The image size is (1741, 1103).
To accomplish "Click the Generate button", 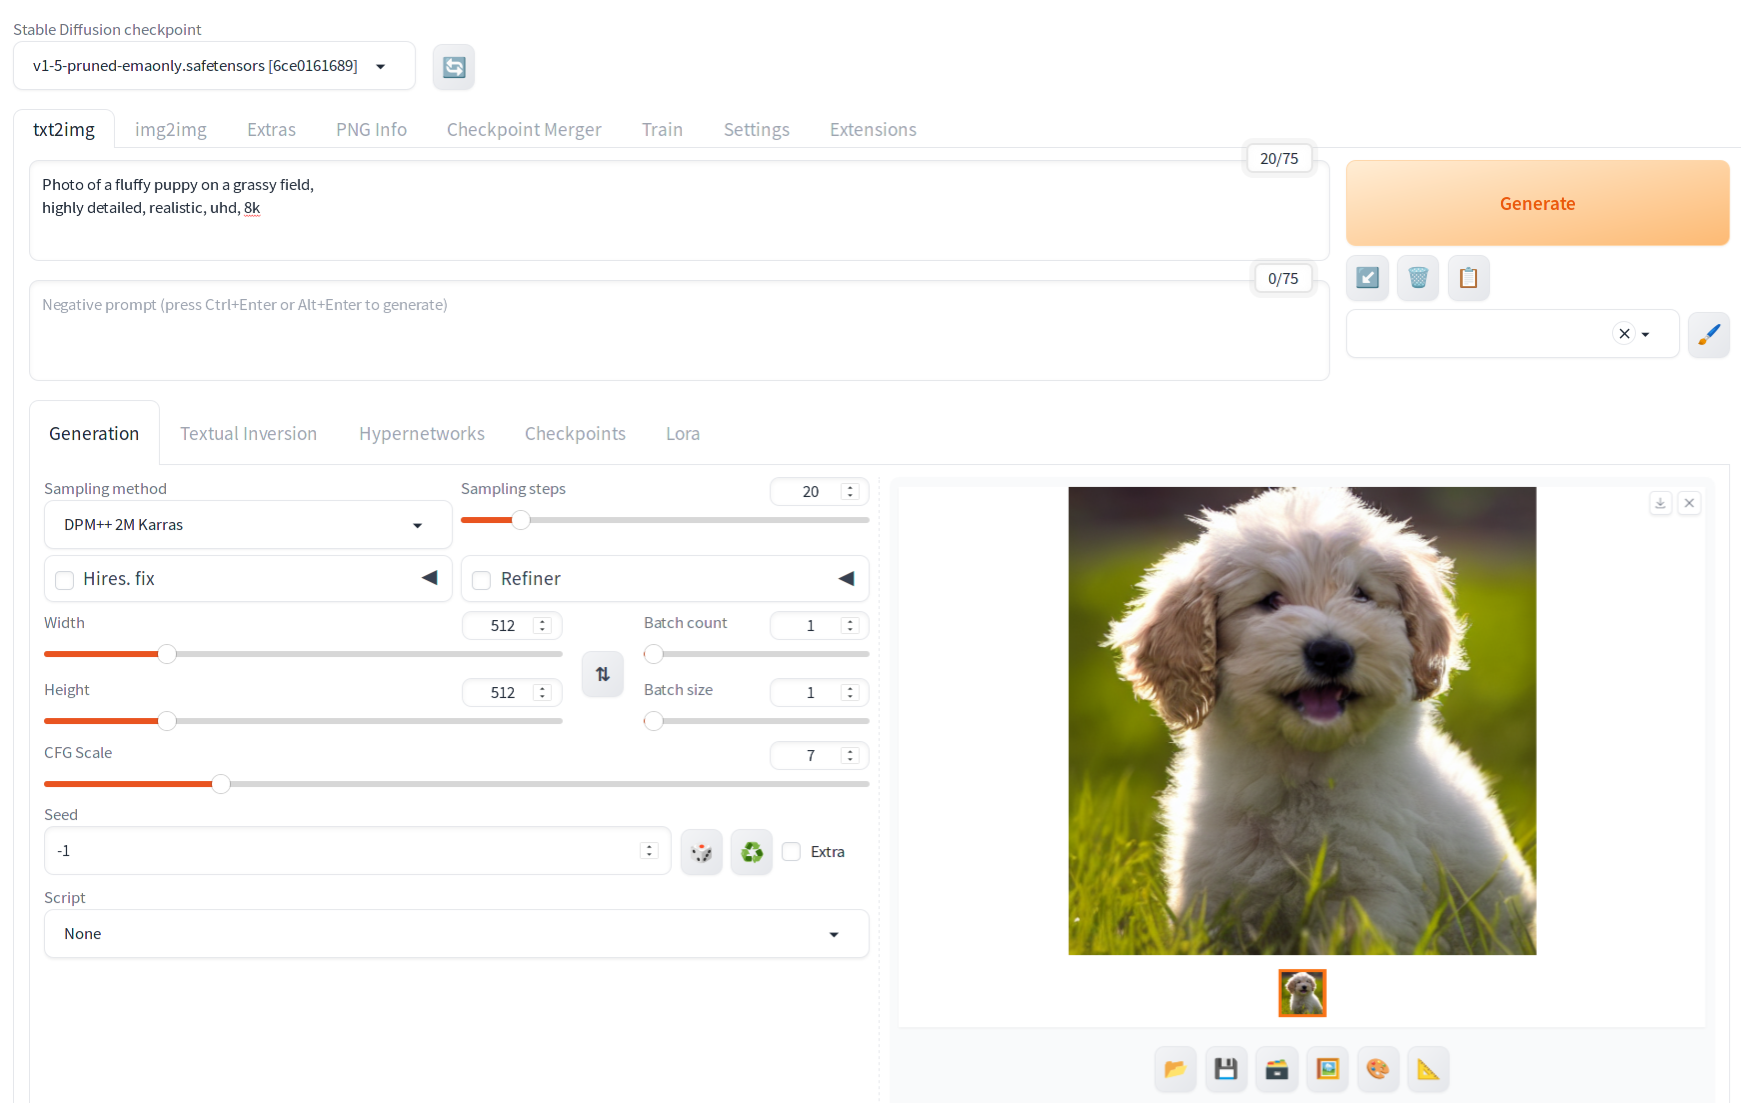I will coord(1537,203).
